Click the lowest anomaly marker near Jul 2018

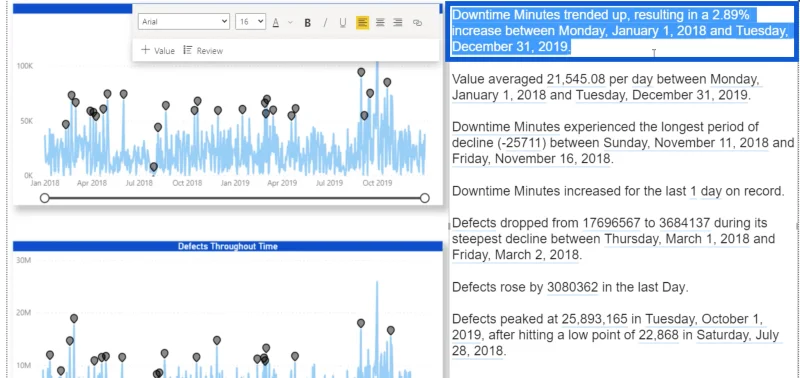point(154,166)
